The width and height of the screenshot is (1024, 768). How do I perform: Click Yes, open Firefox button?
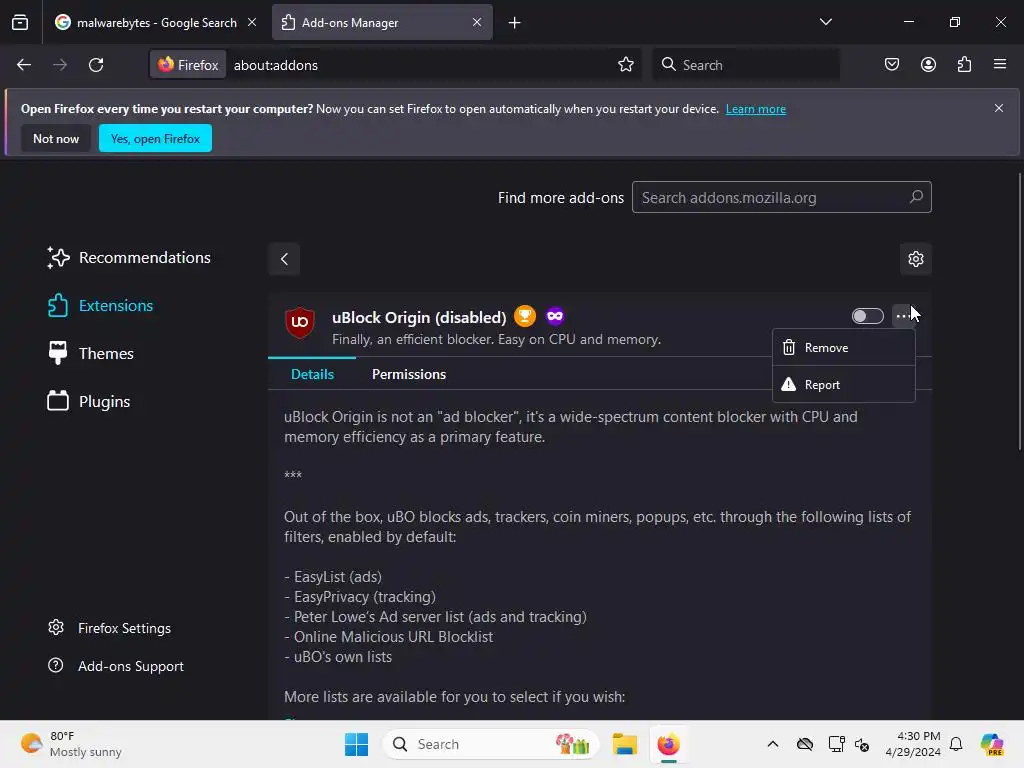click(155, 138)
